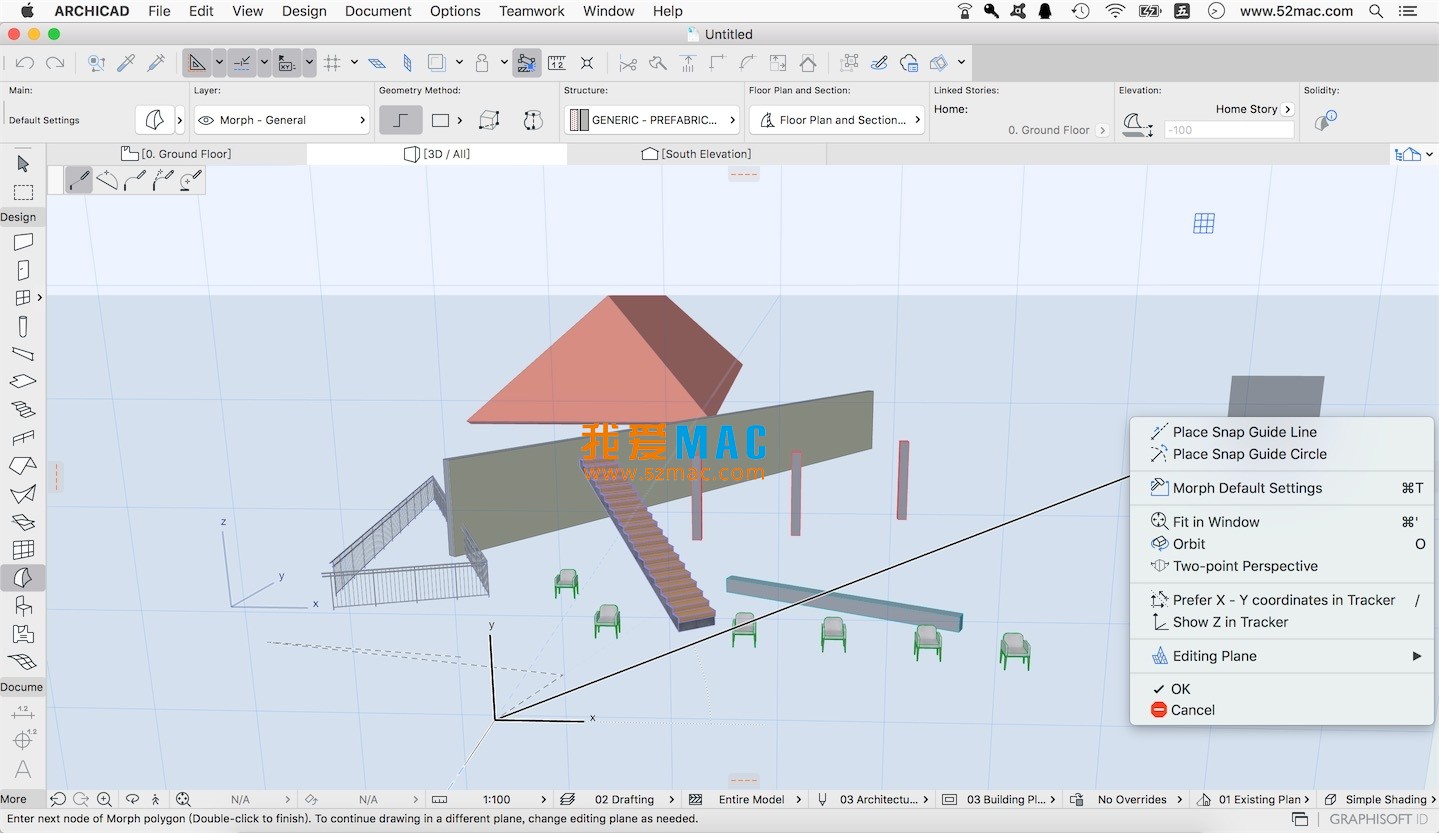
Task: Select the Beam tool
Action: click(23, 354)
